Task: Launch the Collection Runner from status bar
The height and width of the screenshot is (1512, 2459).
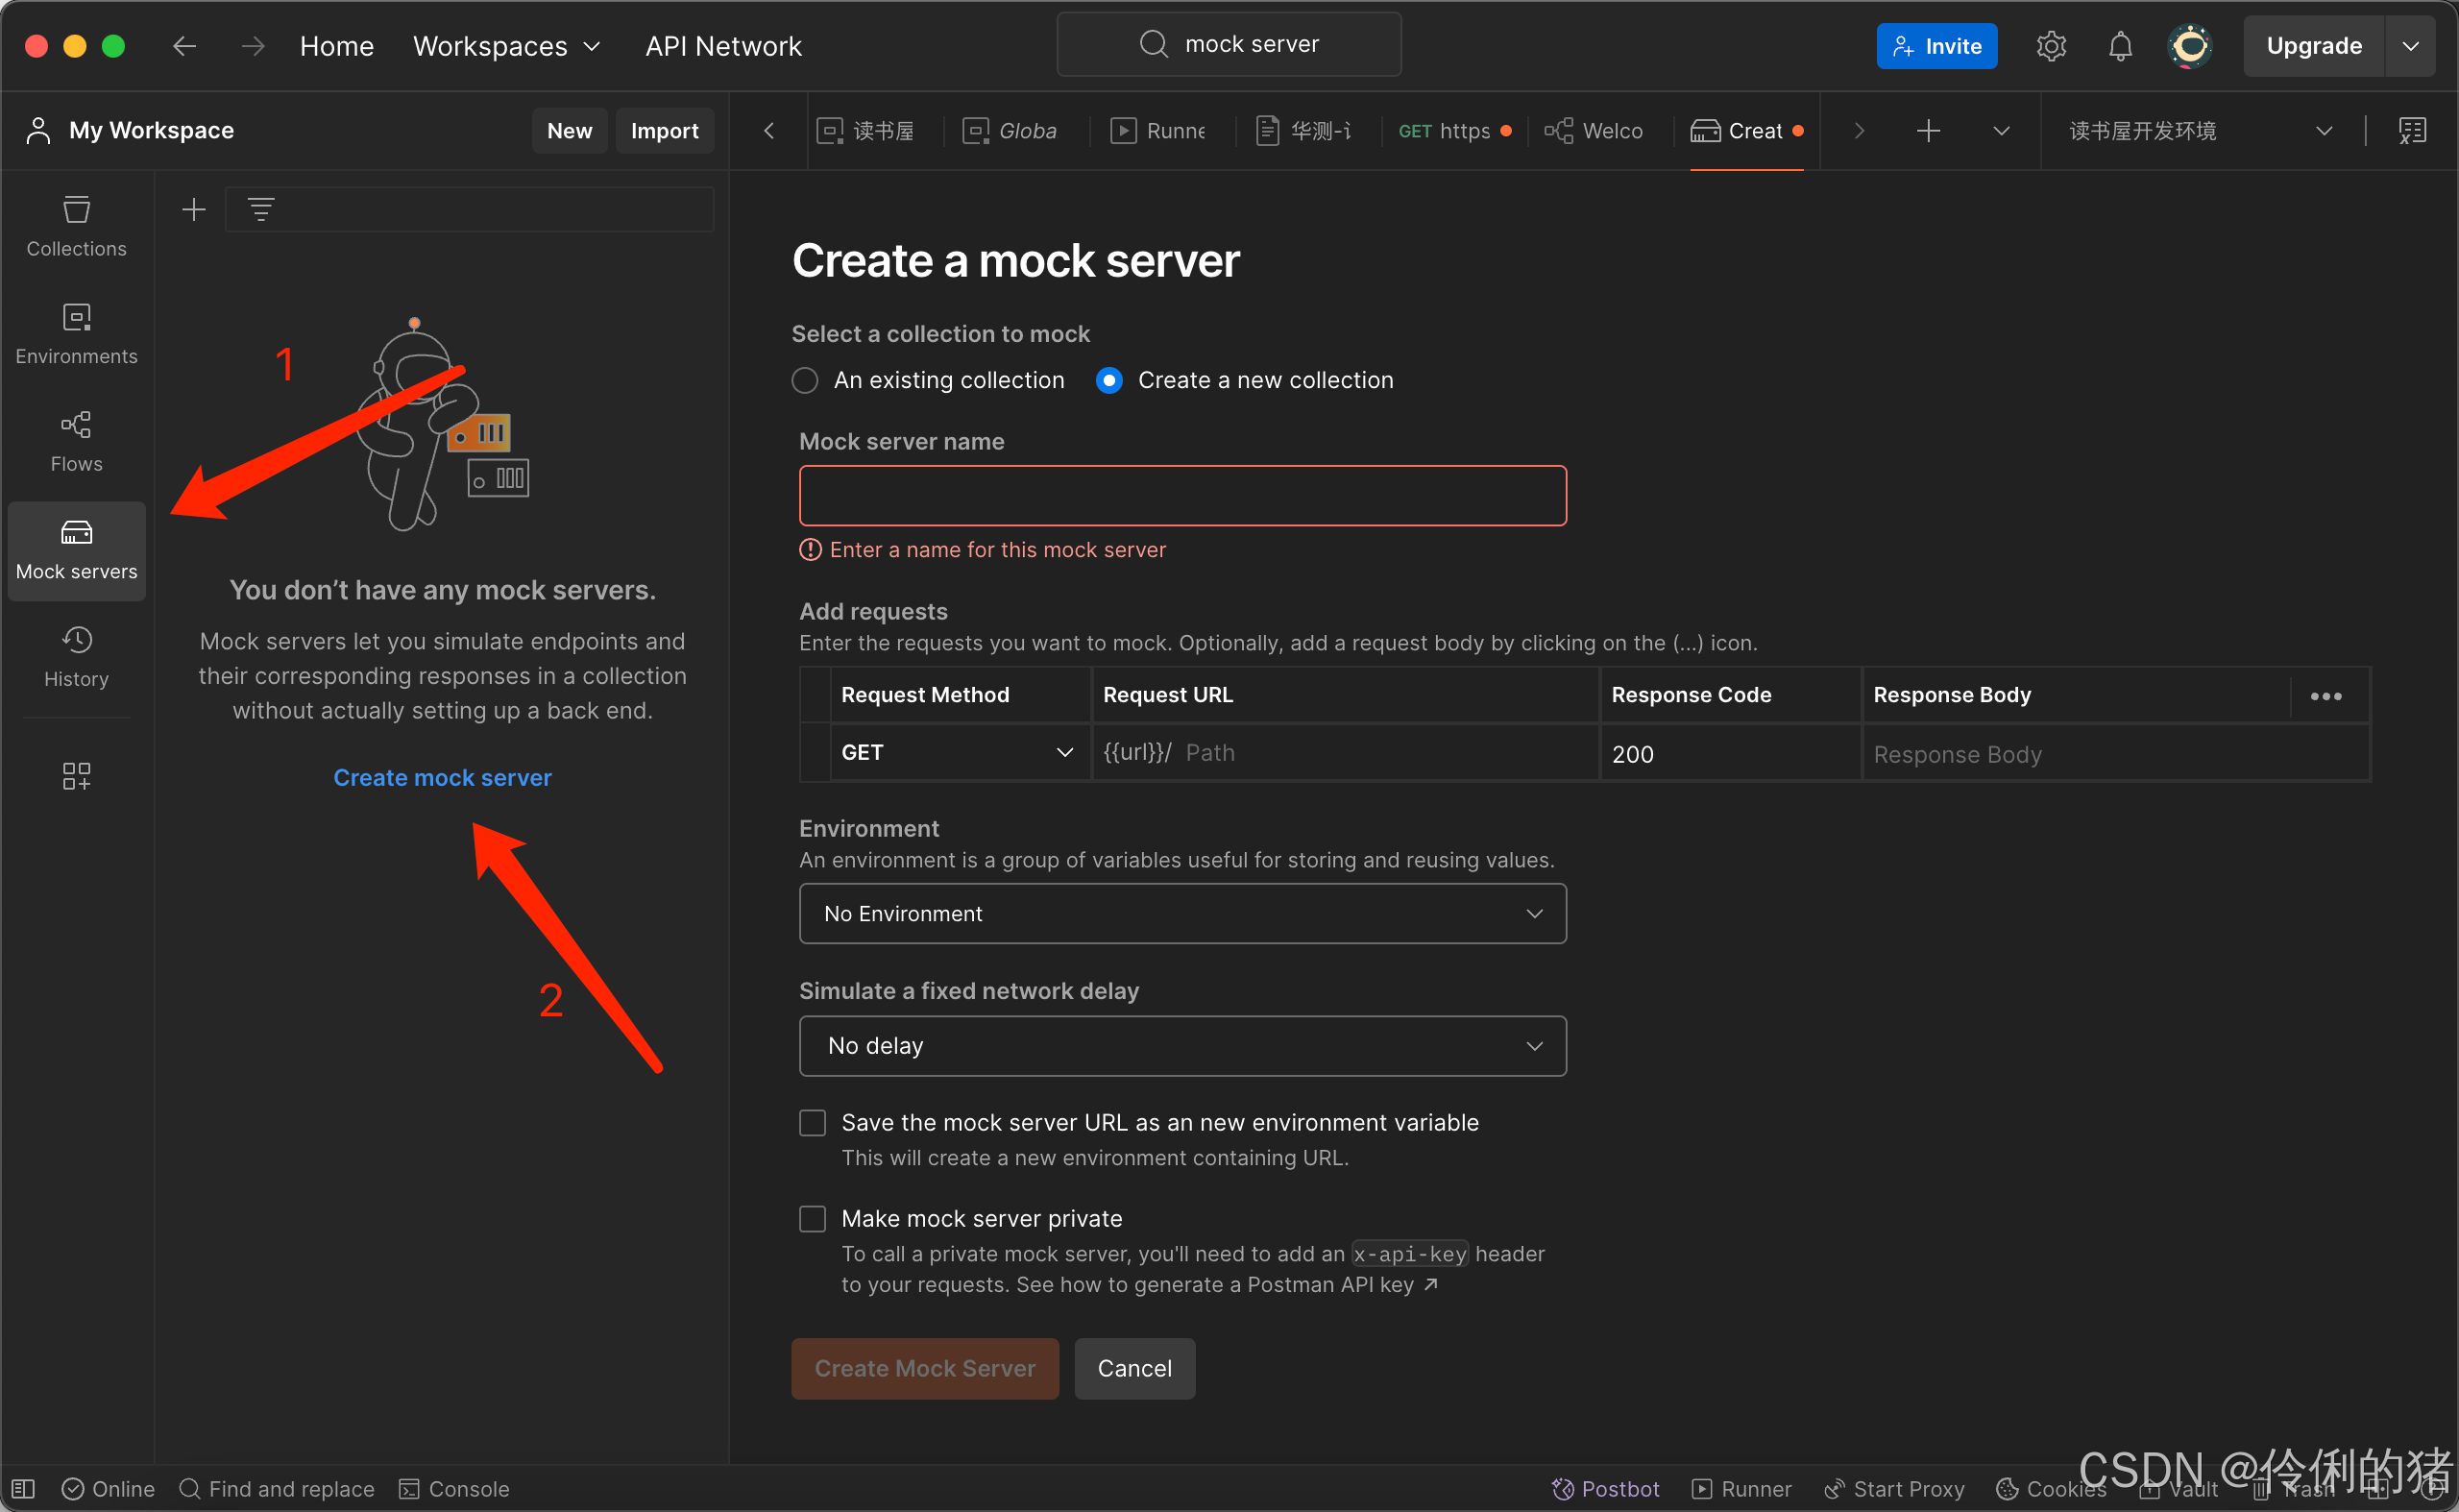Action: coord(1741,1488)
